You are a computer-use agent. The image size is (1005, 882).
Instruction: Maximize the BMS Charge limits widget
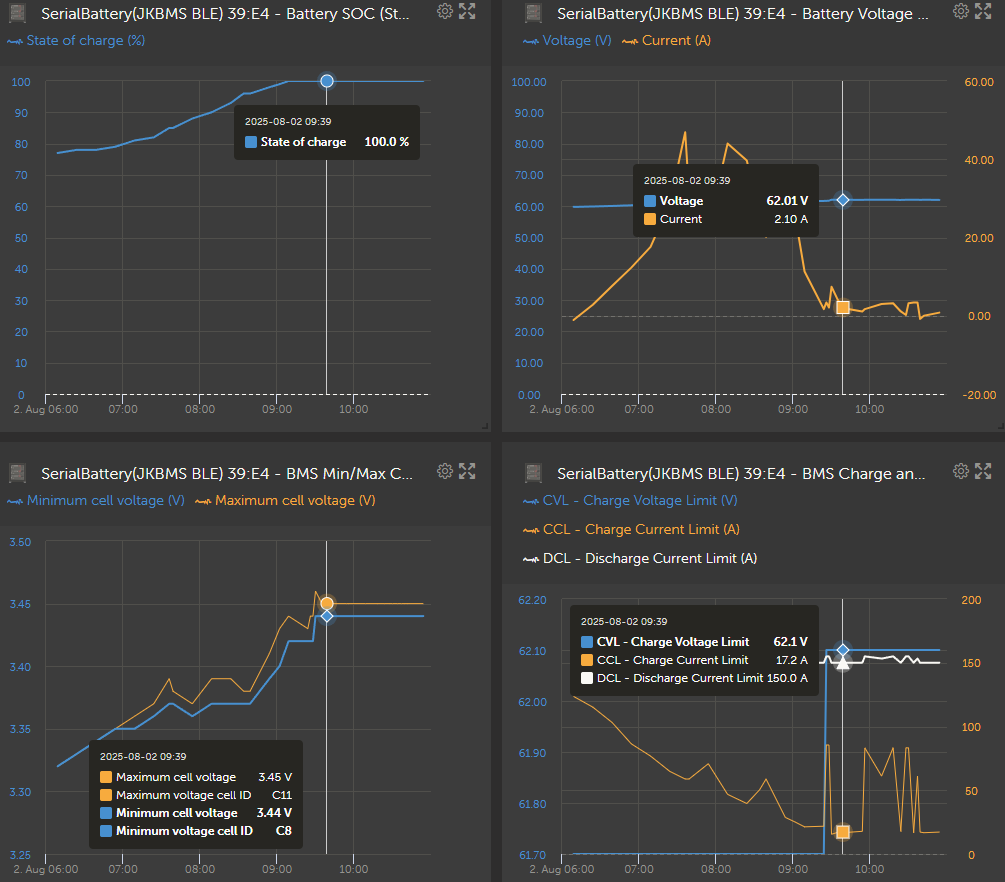tap(983, 471)
